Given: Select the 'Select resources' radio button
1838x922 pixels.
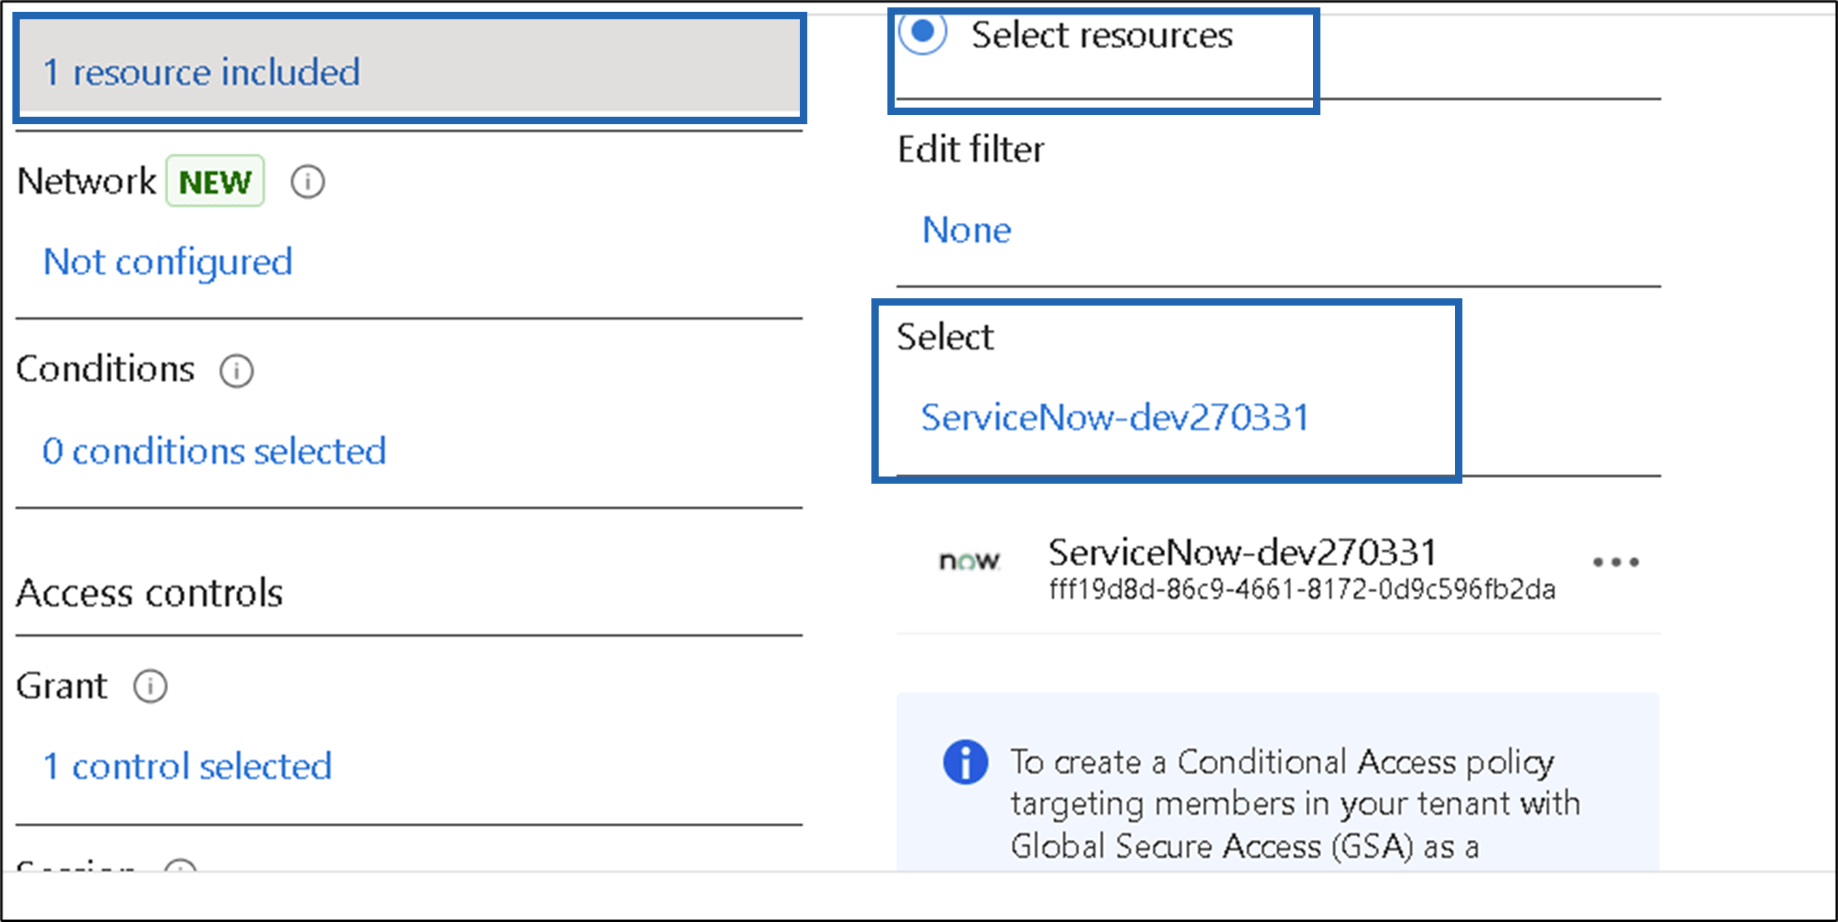Looking at the screenshot, I should (922, 32).
